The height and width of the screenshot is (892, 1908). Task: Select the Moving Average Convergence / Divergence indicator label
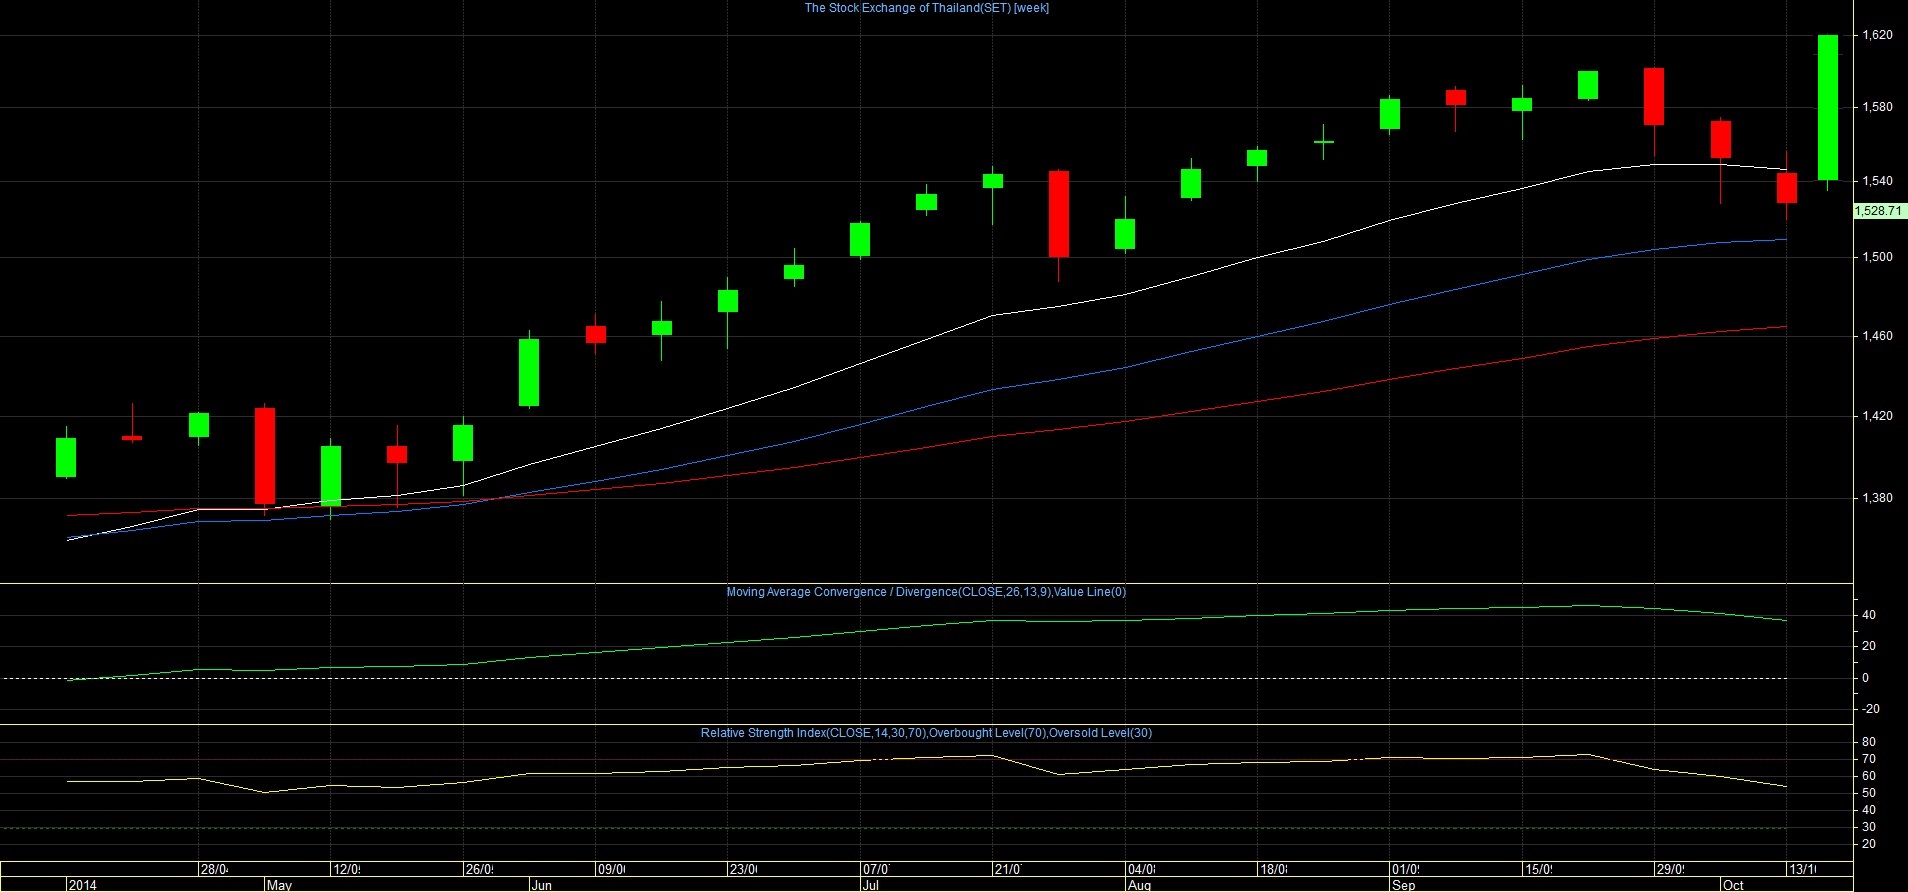(926, 592)
